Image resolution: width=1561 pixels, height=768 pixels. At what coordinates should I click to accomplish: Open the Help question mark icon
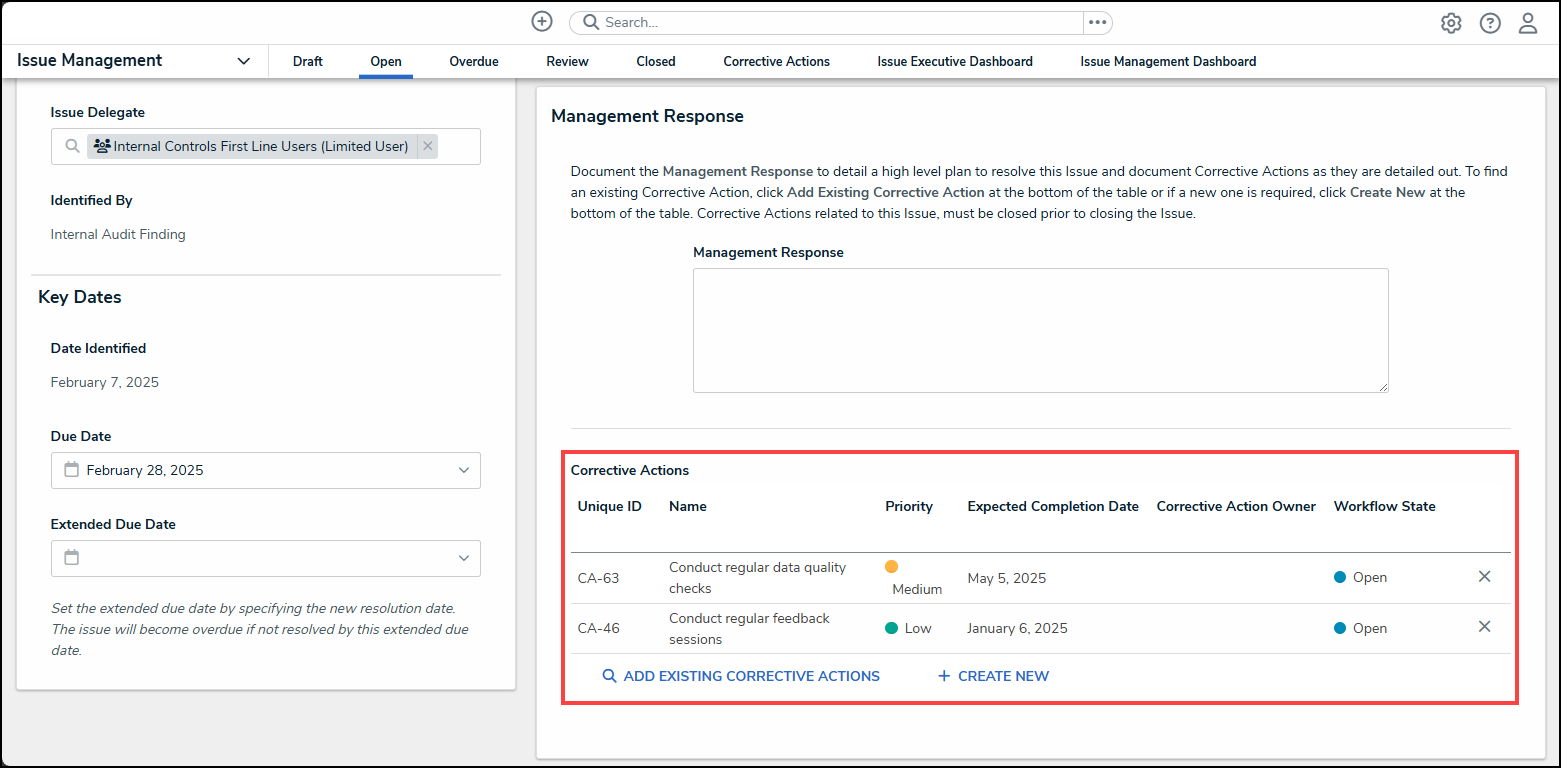[1489, 23]
